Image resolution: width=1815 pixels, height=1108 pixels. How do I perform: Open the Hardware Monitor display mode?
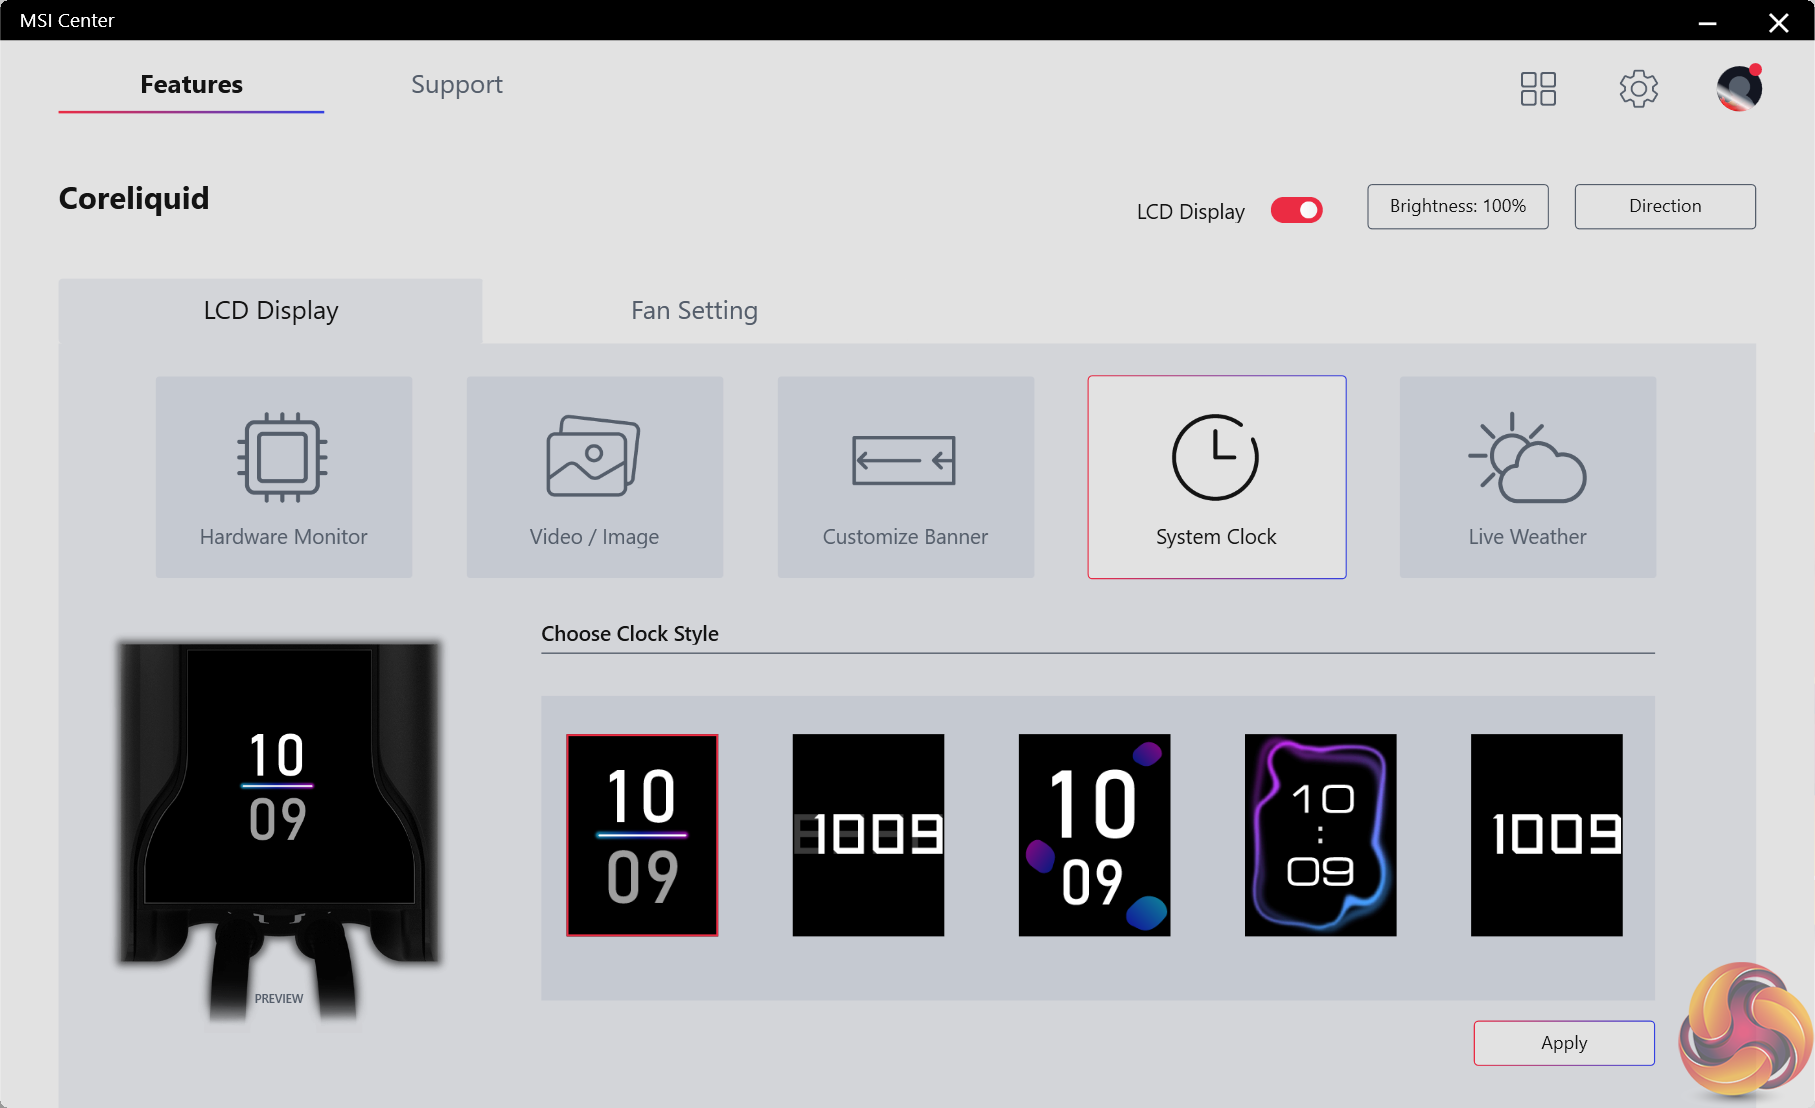click(x=284, y=477)
